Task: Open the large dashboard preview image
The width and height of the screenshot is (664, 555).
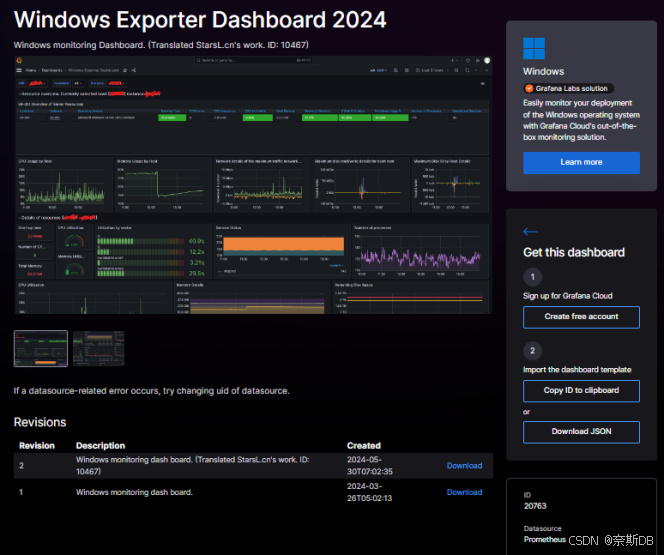Action: 253,185
